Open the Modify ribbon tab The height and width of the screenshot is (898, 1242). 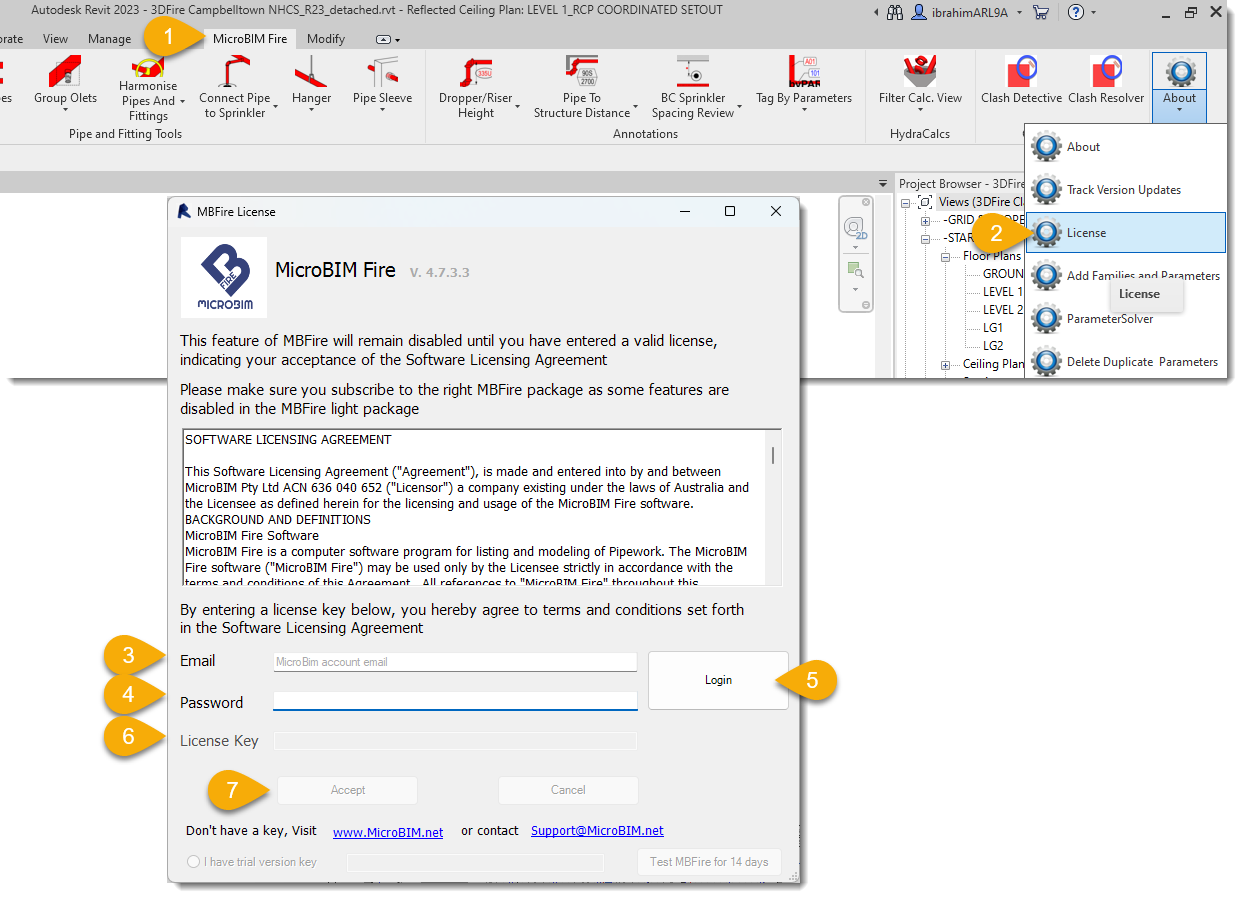326,39
